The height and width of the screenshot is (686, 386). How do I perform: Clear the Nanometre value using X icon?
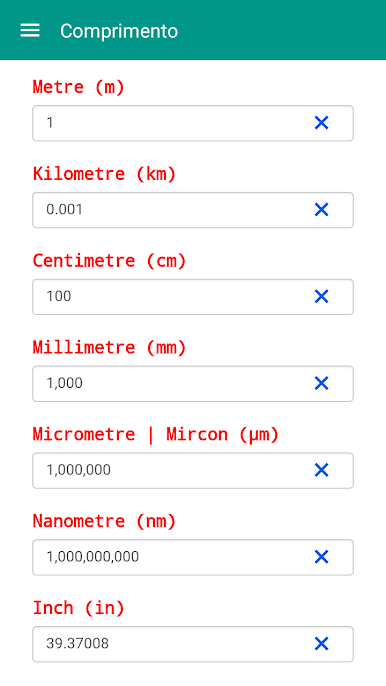pos(321,557)
